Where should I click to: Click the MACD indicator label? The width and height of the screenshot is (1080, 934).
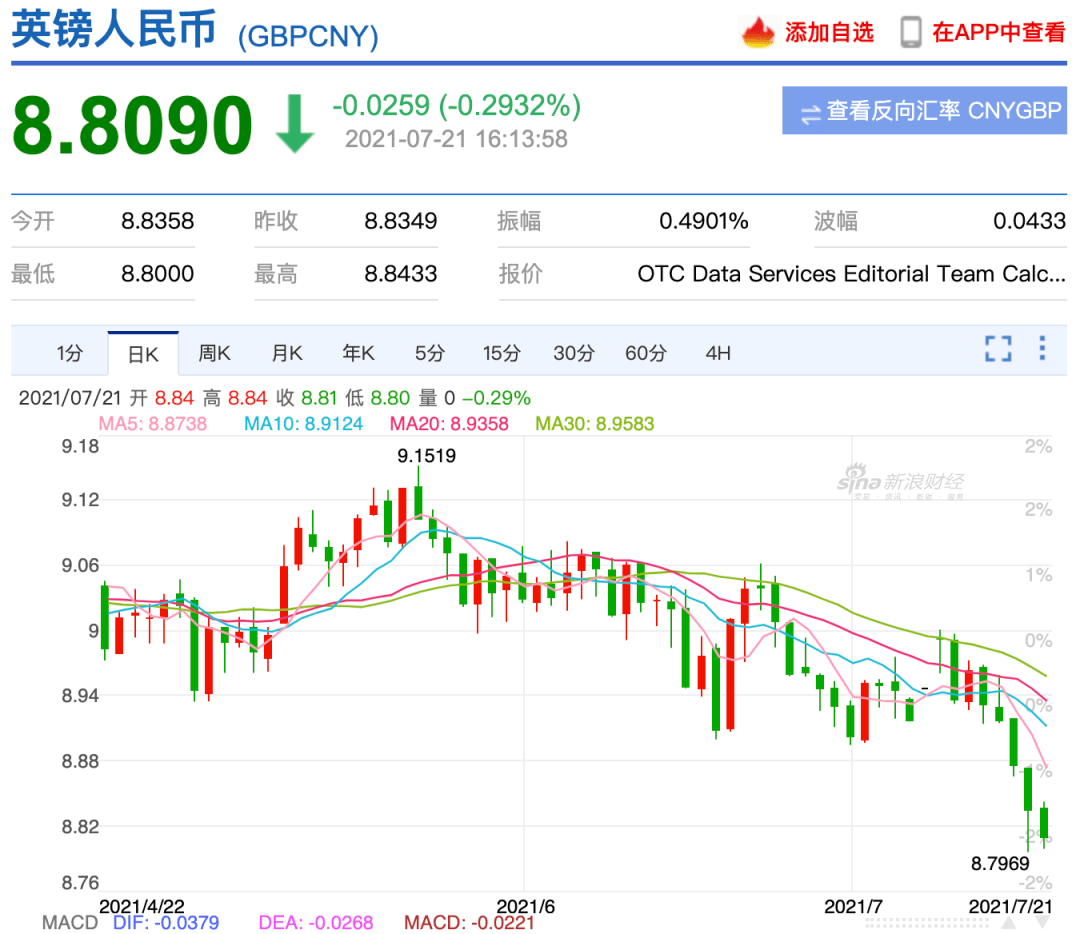tap(69, 922)
